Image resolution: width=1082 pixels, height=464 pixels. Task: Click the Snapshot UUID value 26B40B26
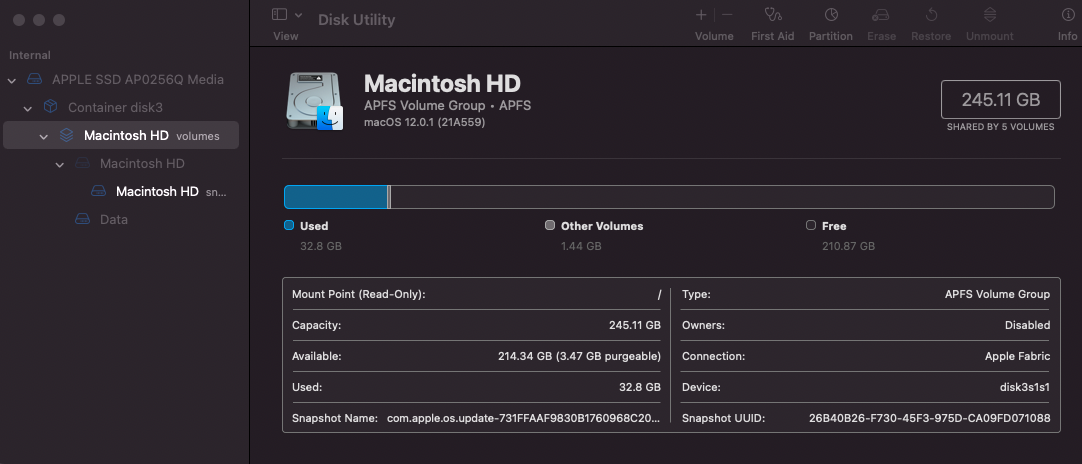[929, 418]
